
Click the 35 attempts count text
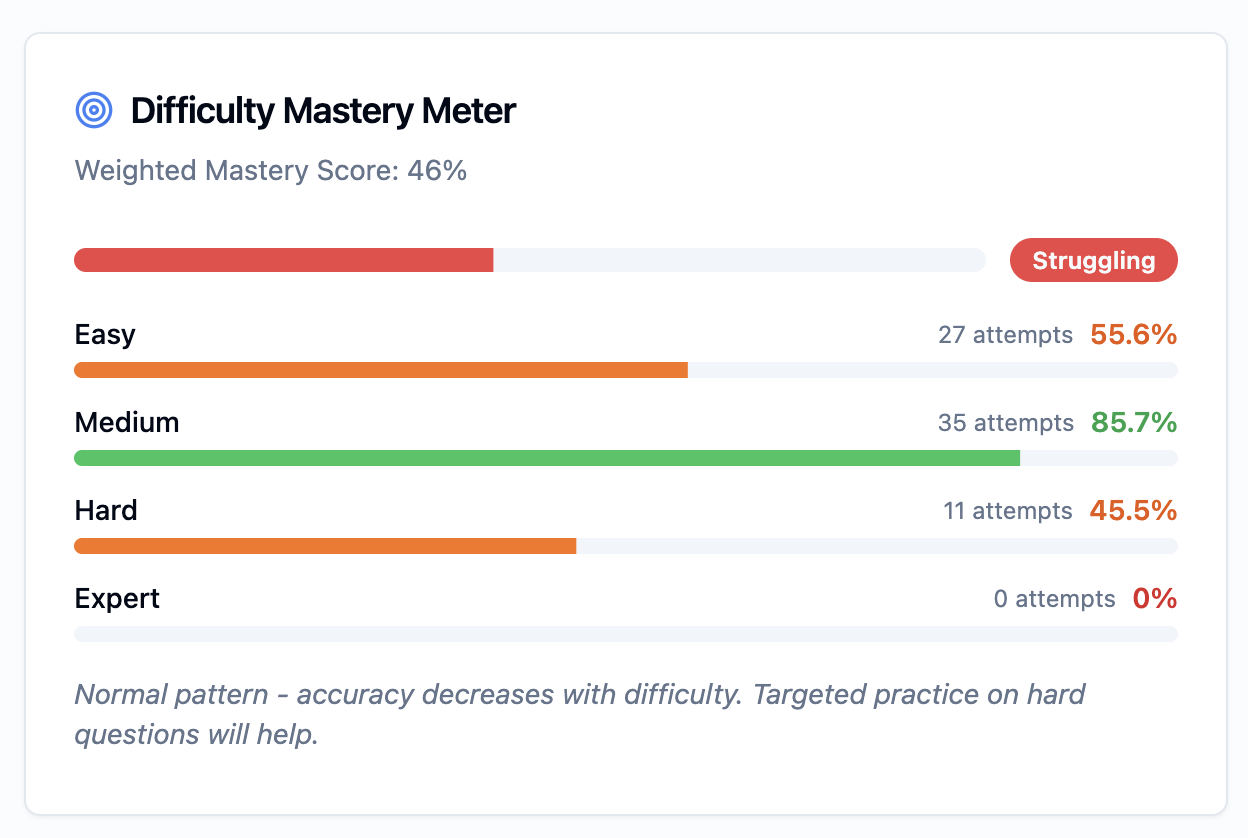click(1006, 423)
